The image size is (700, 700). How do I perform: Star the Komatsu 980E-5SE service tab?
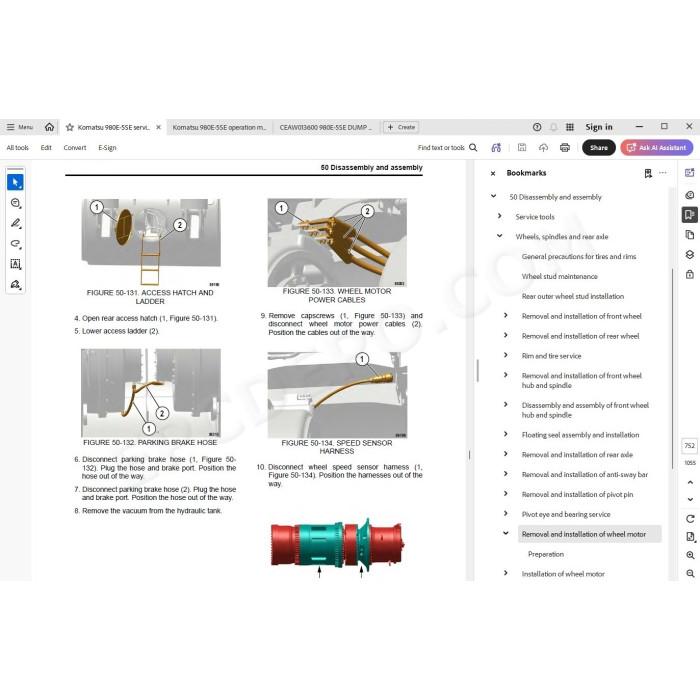(70, 127)
